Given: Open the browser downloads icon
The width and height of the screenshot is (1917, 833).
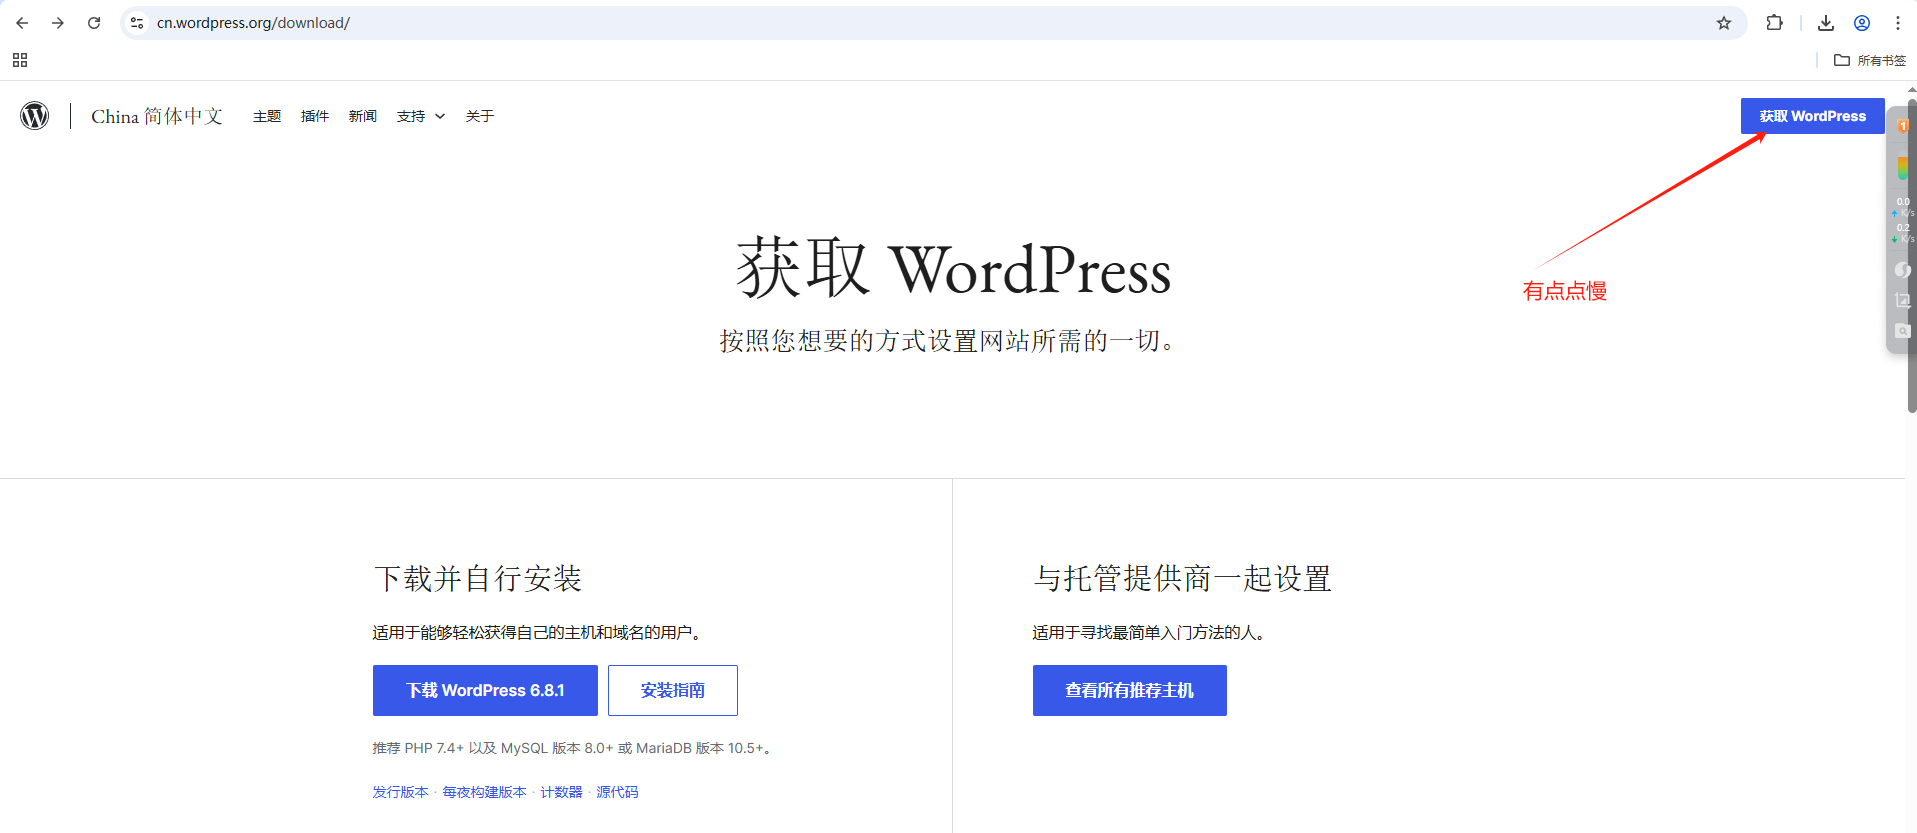Looking at the screenshot, I should pyautogui.click(x=1826, y=23).
